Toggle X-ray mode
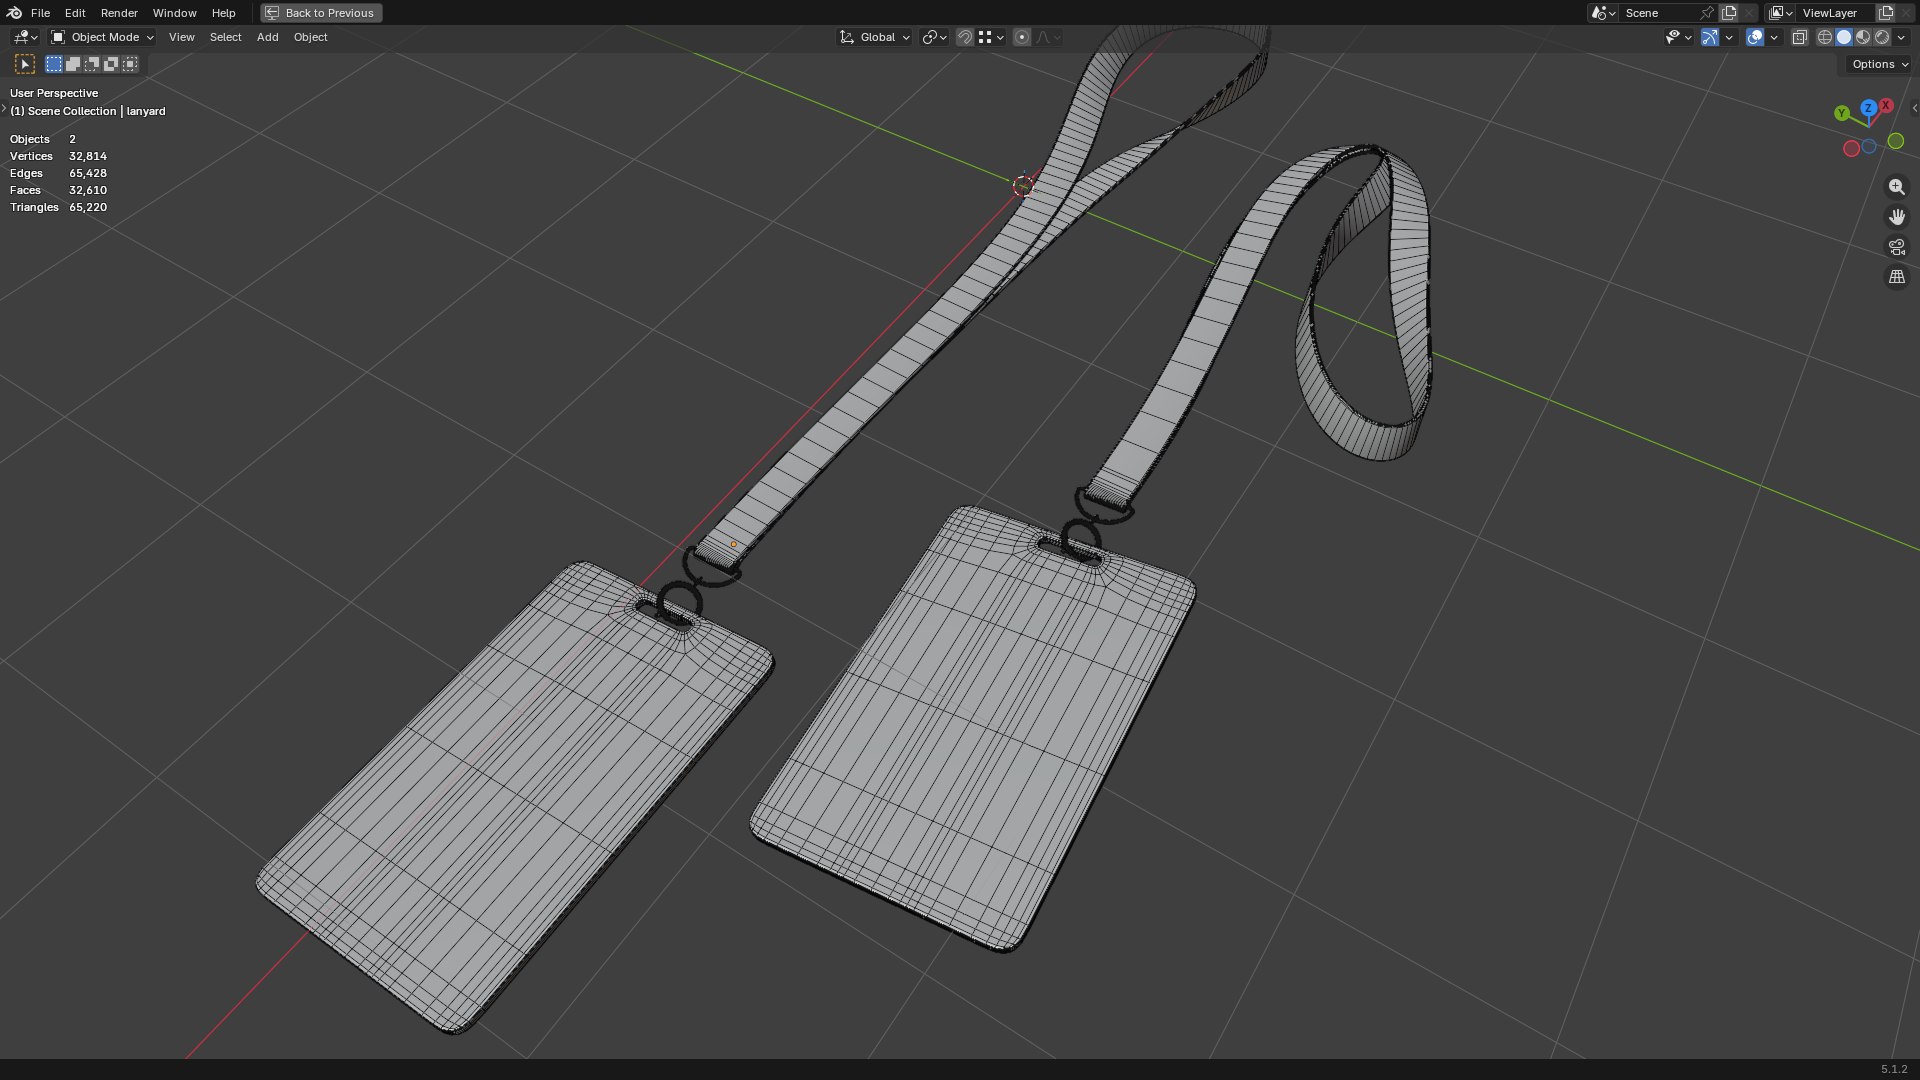 click(x=1800, y=37)
